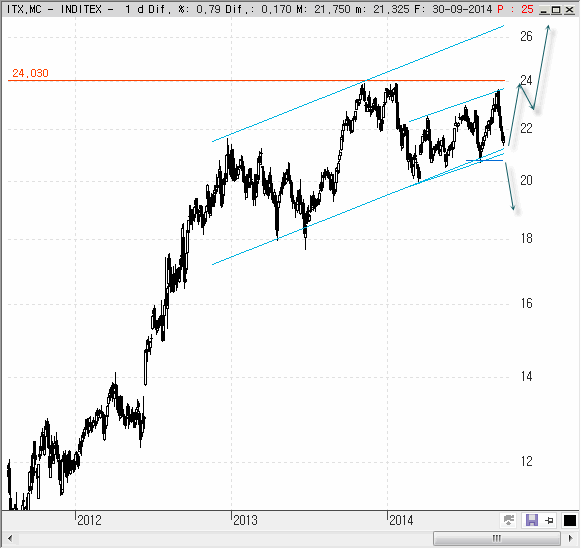Minimize the ITX.MC chart window
Image resolution: width=581 pixels, height=549 pixels.
[x=544, y=10]
